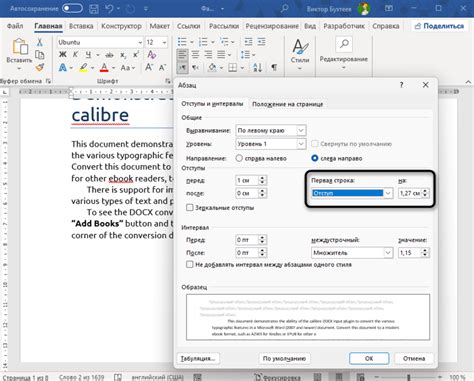Open text effects letter A icon

[x=62, y=68]
